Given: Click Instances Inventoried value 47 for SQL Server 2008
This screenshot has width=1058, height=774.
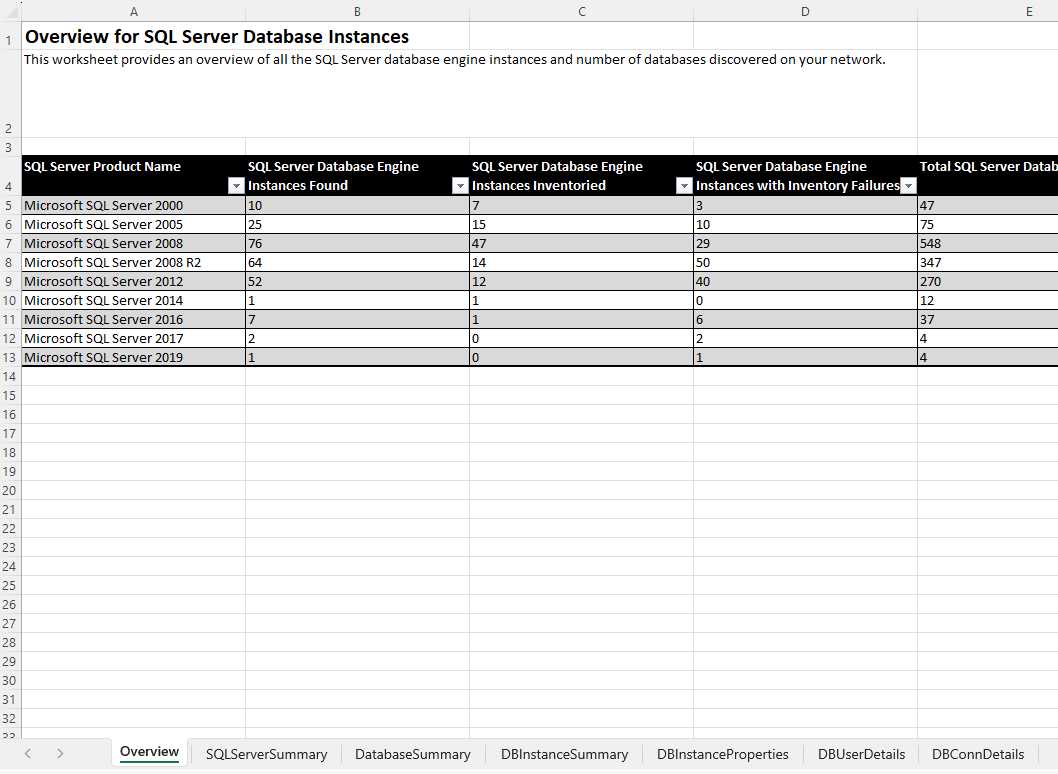Looking at the screenshot, I should [x=582, y=243].
